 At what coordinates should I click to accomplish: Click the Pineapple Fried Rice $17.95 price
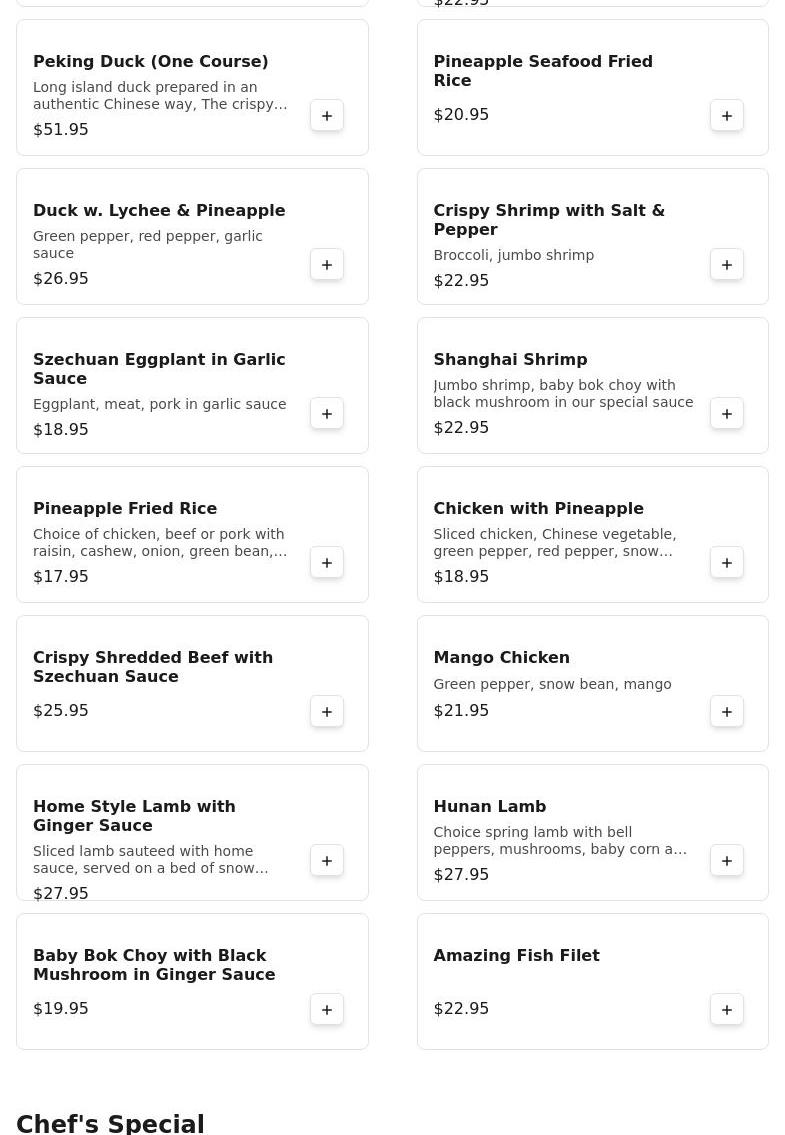[61, 577]
